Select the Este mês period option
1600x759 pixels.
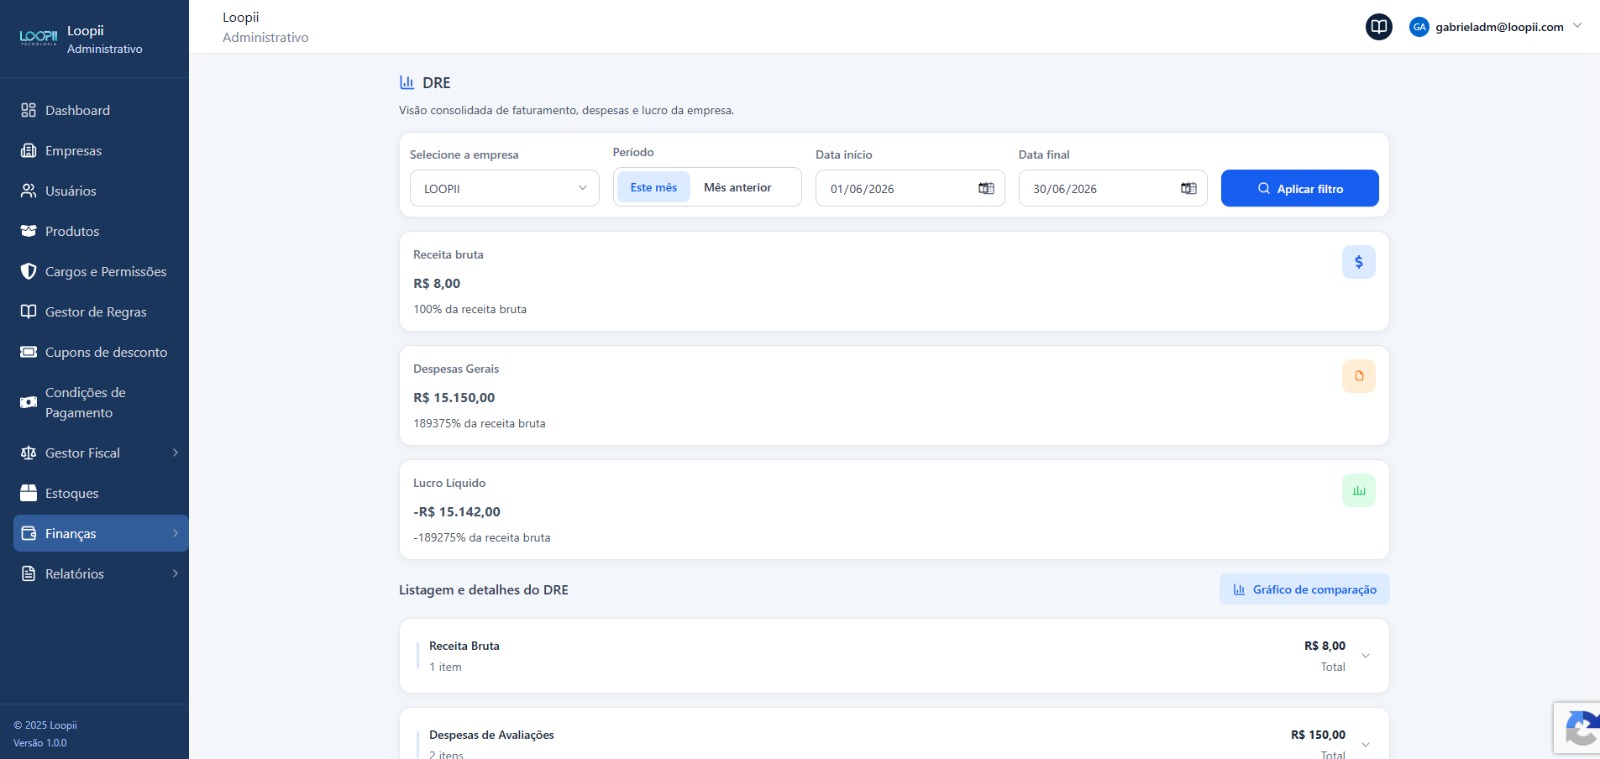[x=653, y=187]
